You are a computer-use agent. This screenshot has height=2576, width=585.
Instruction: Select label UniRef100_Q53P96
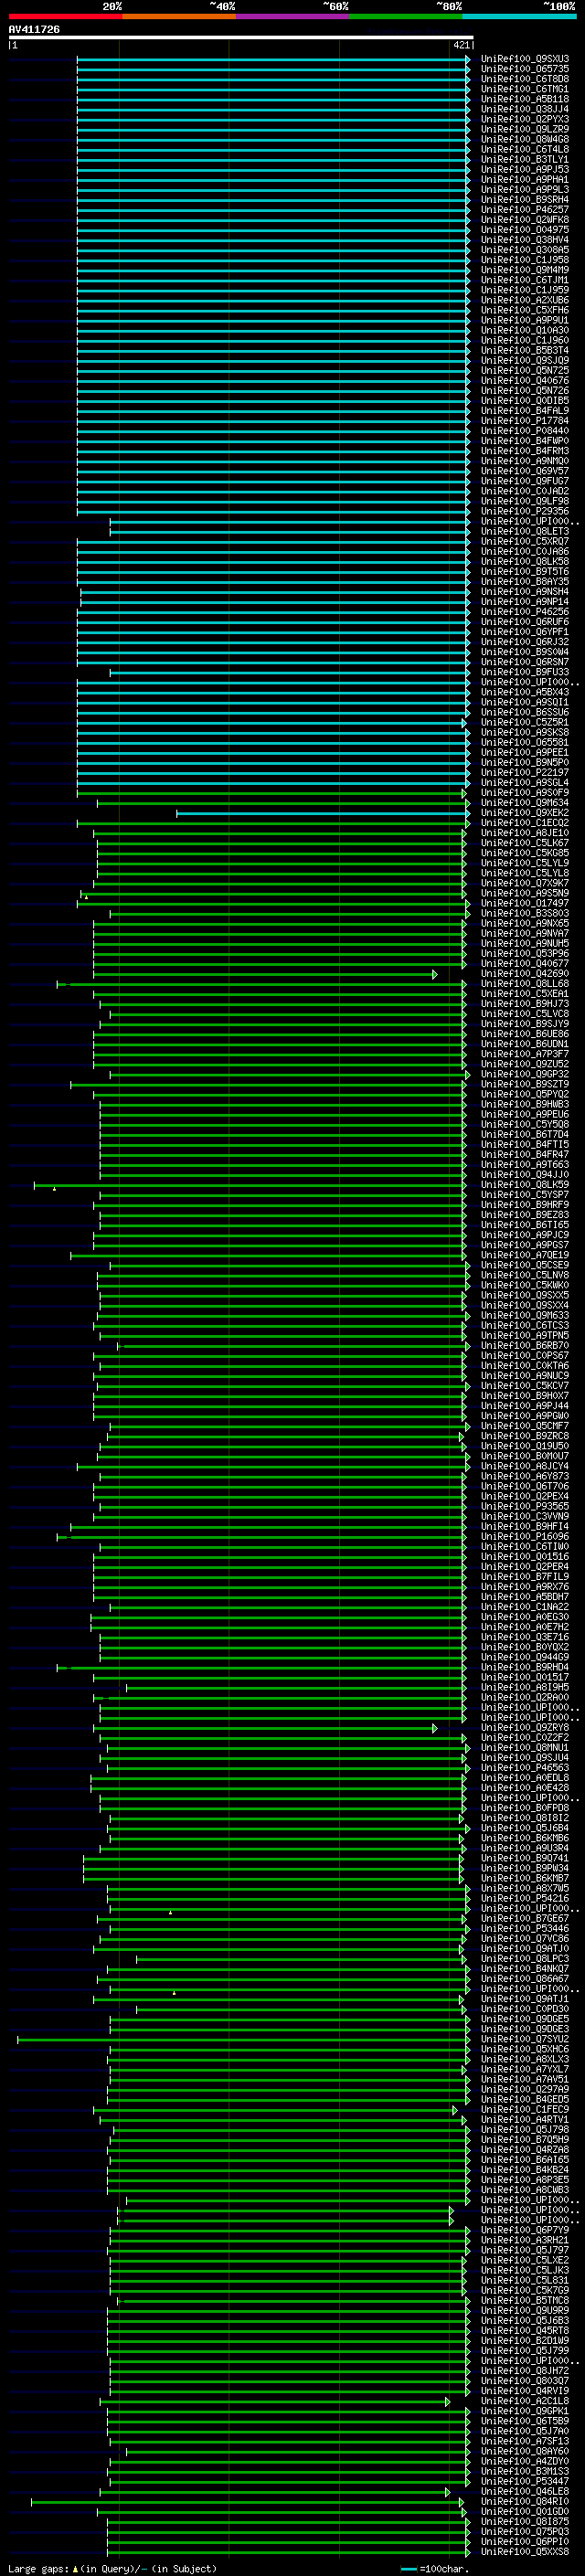pyautogui.click(x=525, y=953)
